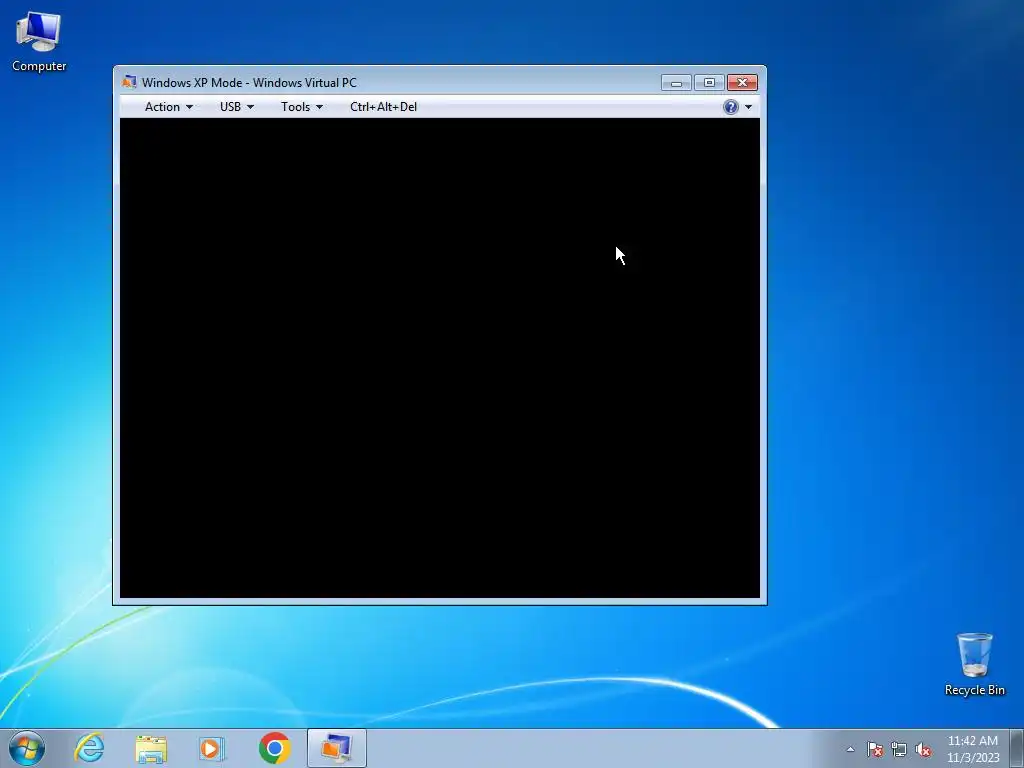Open the USB menu

[x=236, y=106]
